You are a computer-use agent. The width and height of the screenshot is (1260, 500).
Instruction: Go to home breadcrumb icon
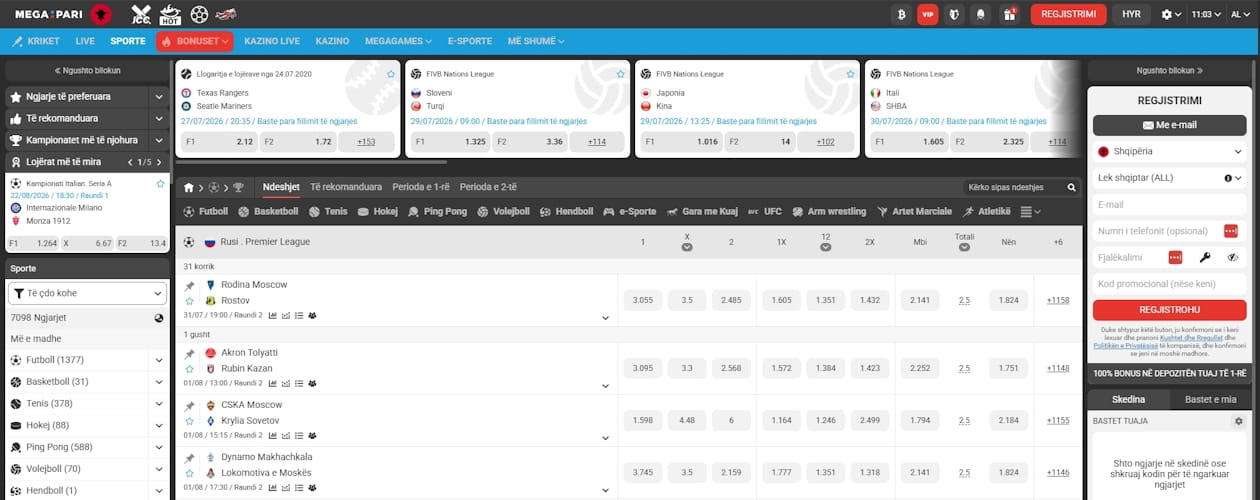[189, 187]
